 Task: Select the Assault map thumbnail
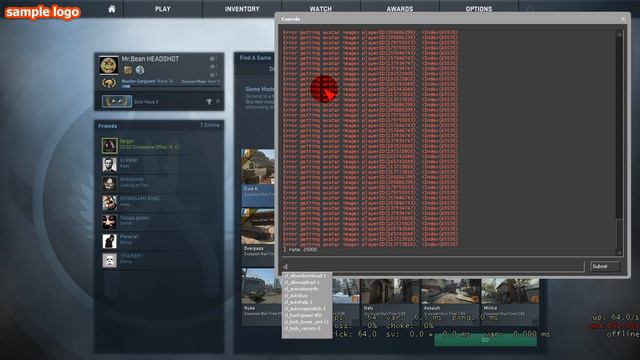tap(450, 291)
